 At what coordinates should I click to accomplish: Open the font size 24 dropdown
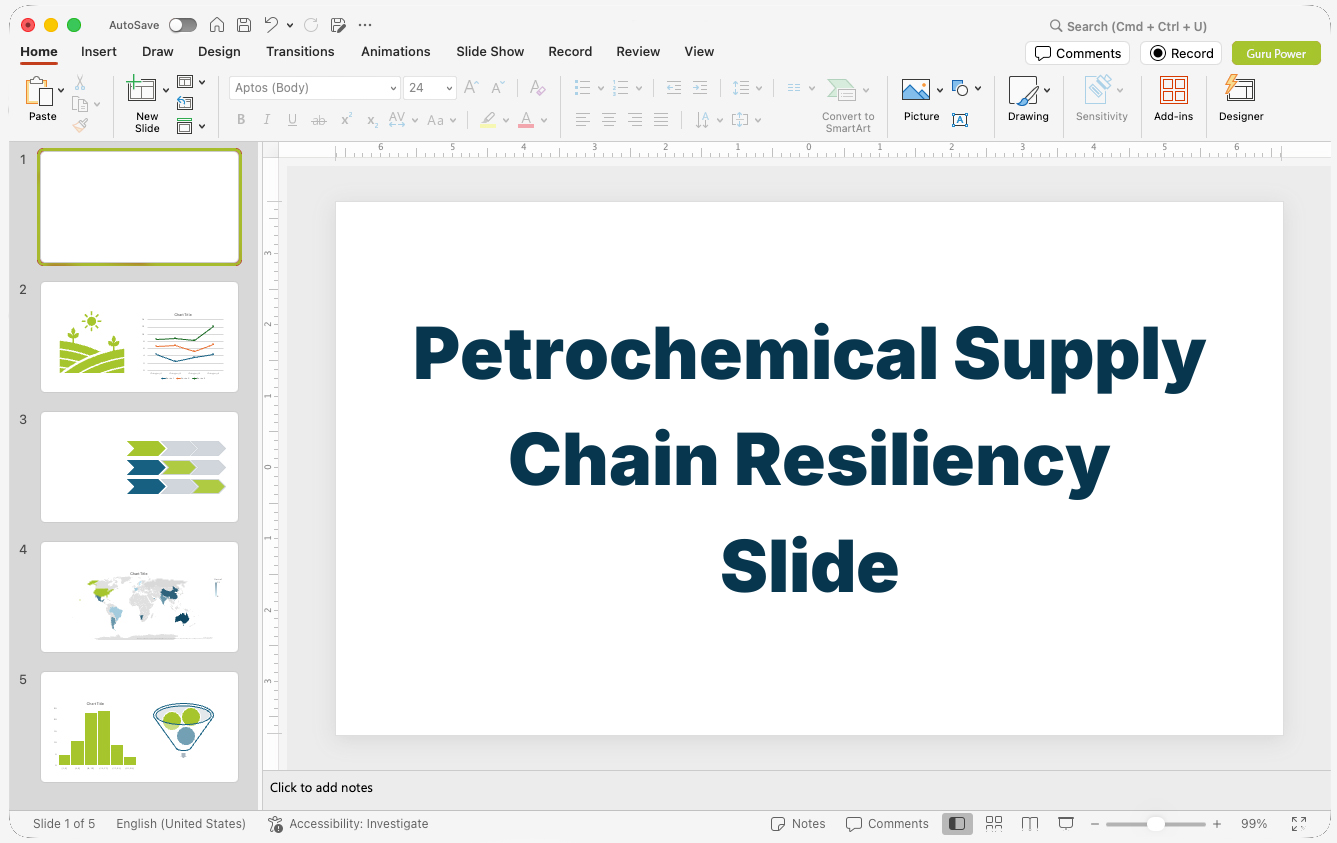point(430,88)
